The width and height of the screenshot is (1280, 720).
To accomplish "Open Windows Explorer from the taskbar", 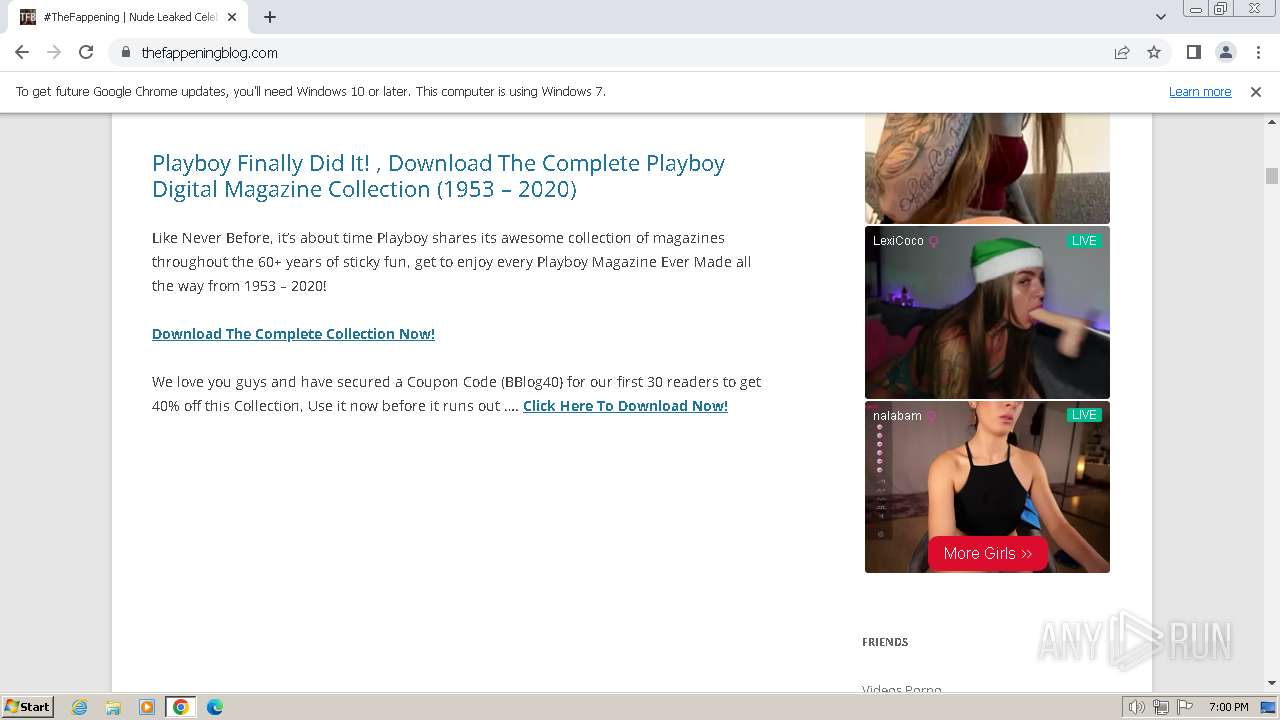I will (113, 707).
